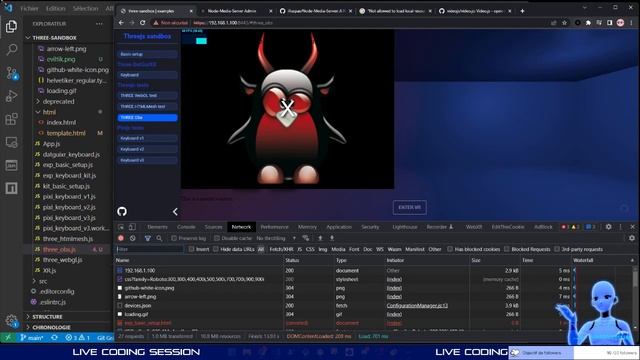Open the Lighthouse DevTools tab
This screenshot has width=640, height=360.
point(405,227)
